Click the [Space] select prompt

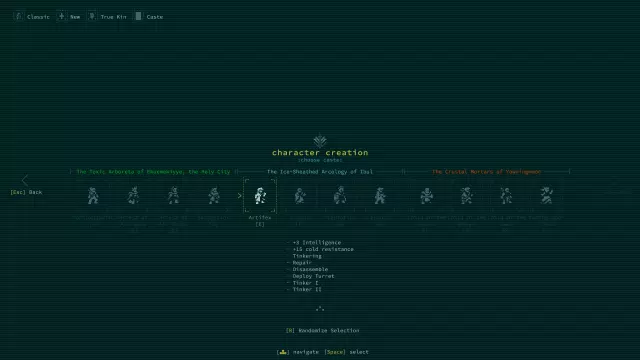[x=346, y=352]
